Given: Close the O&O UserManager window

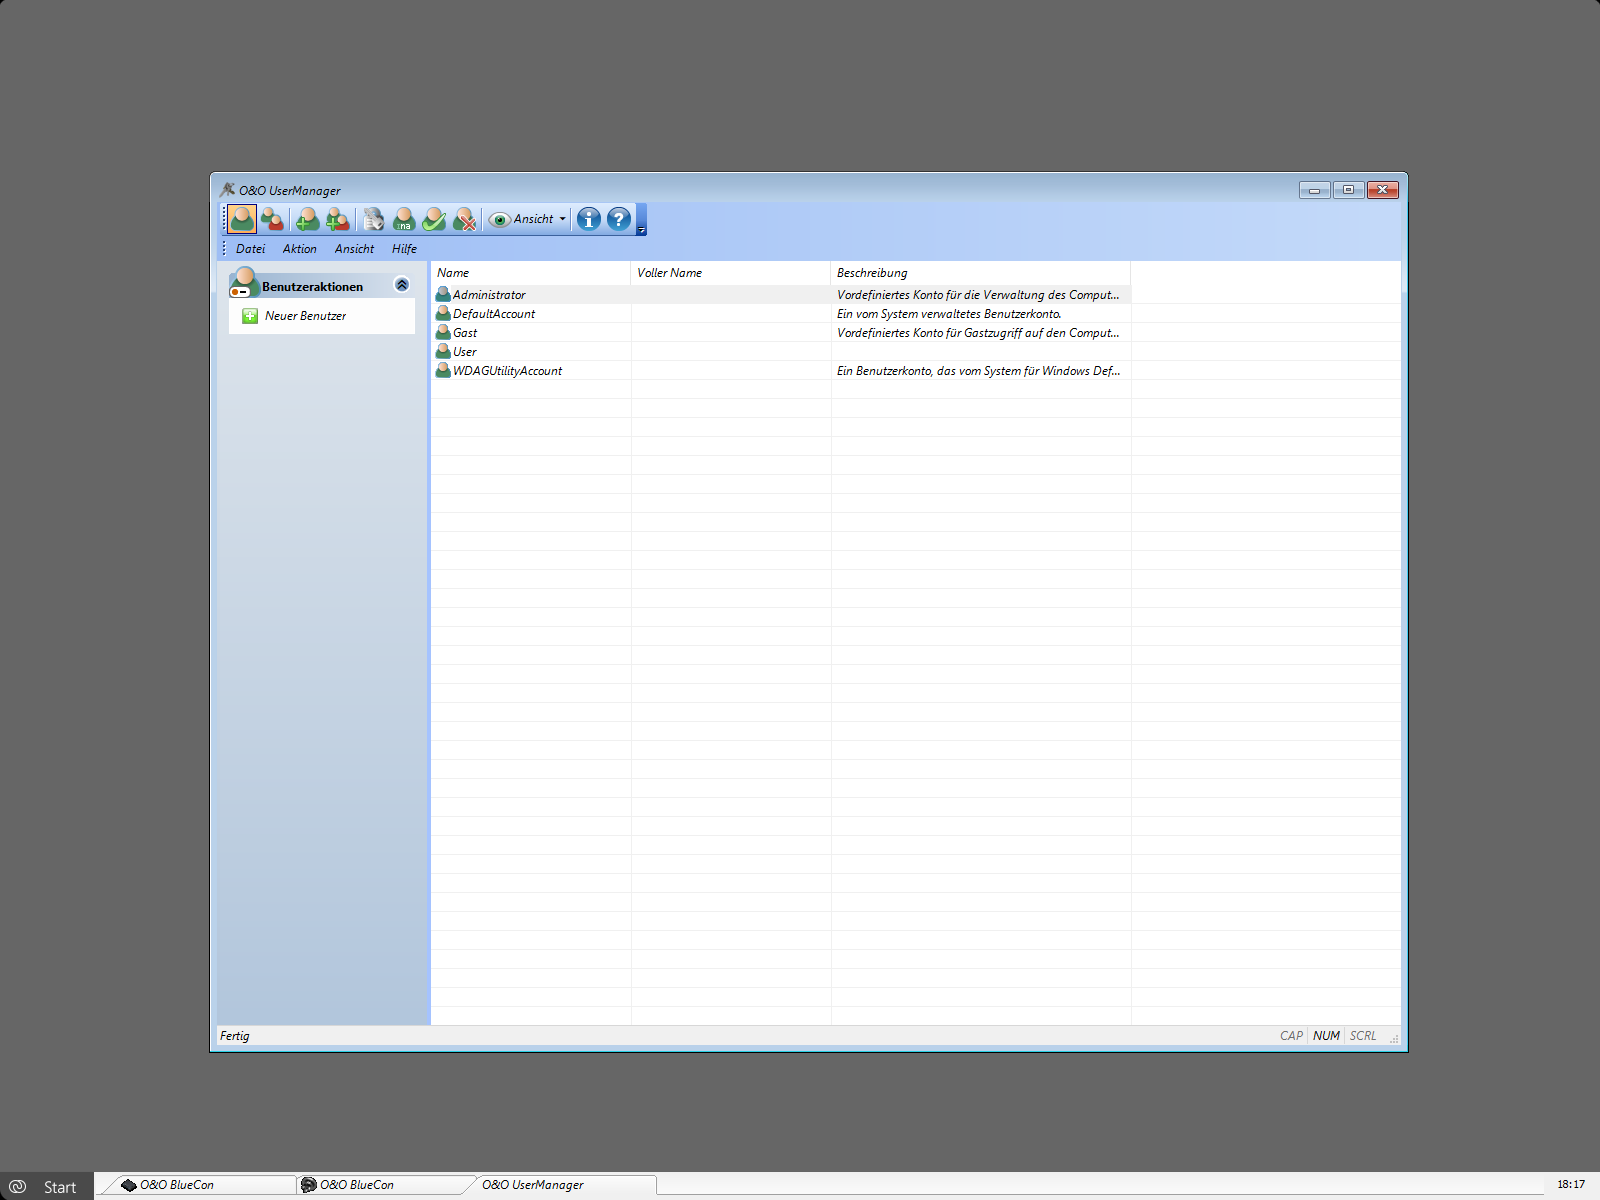Looking at the screenshot, I should coord(1383,190).
